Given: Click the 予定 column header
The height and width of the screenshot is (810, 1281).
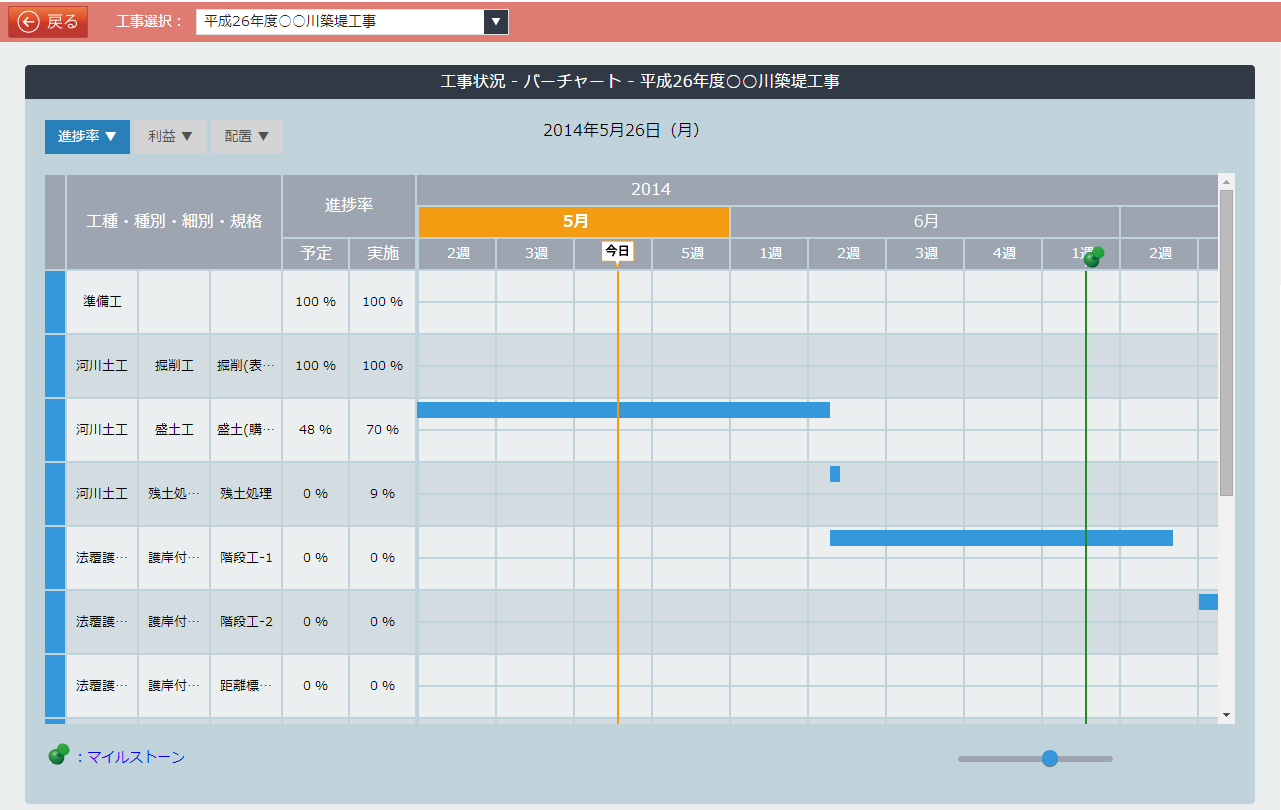Looking at the screenshot, I should tap(316, 254).
